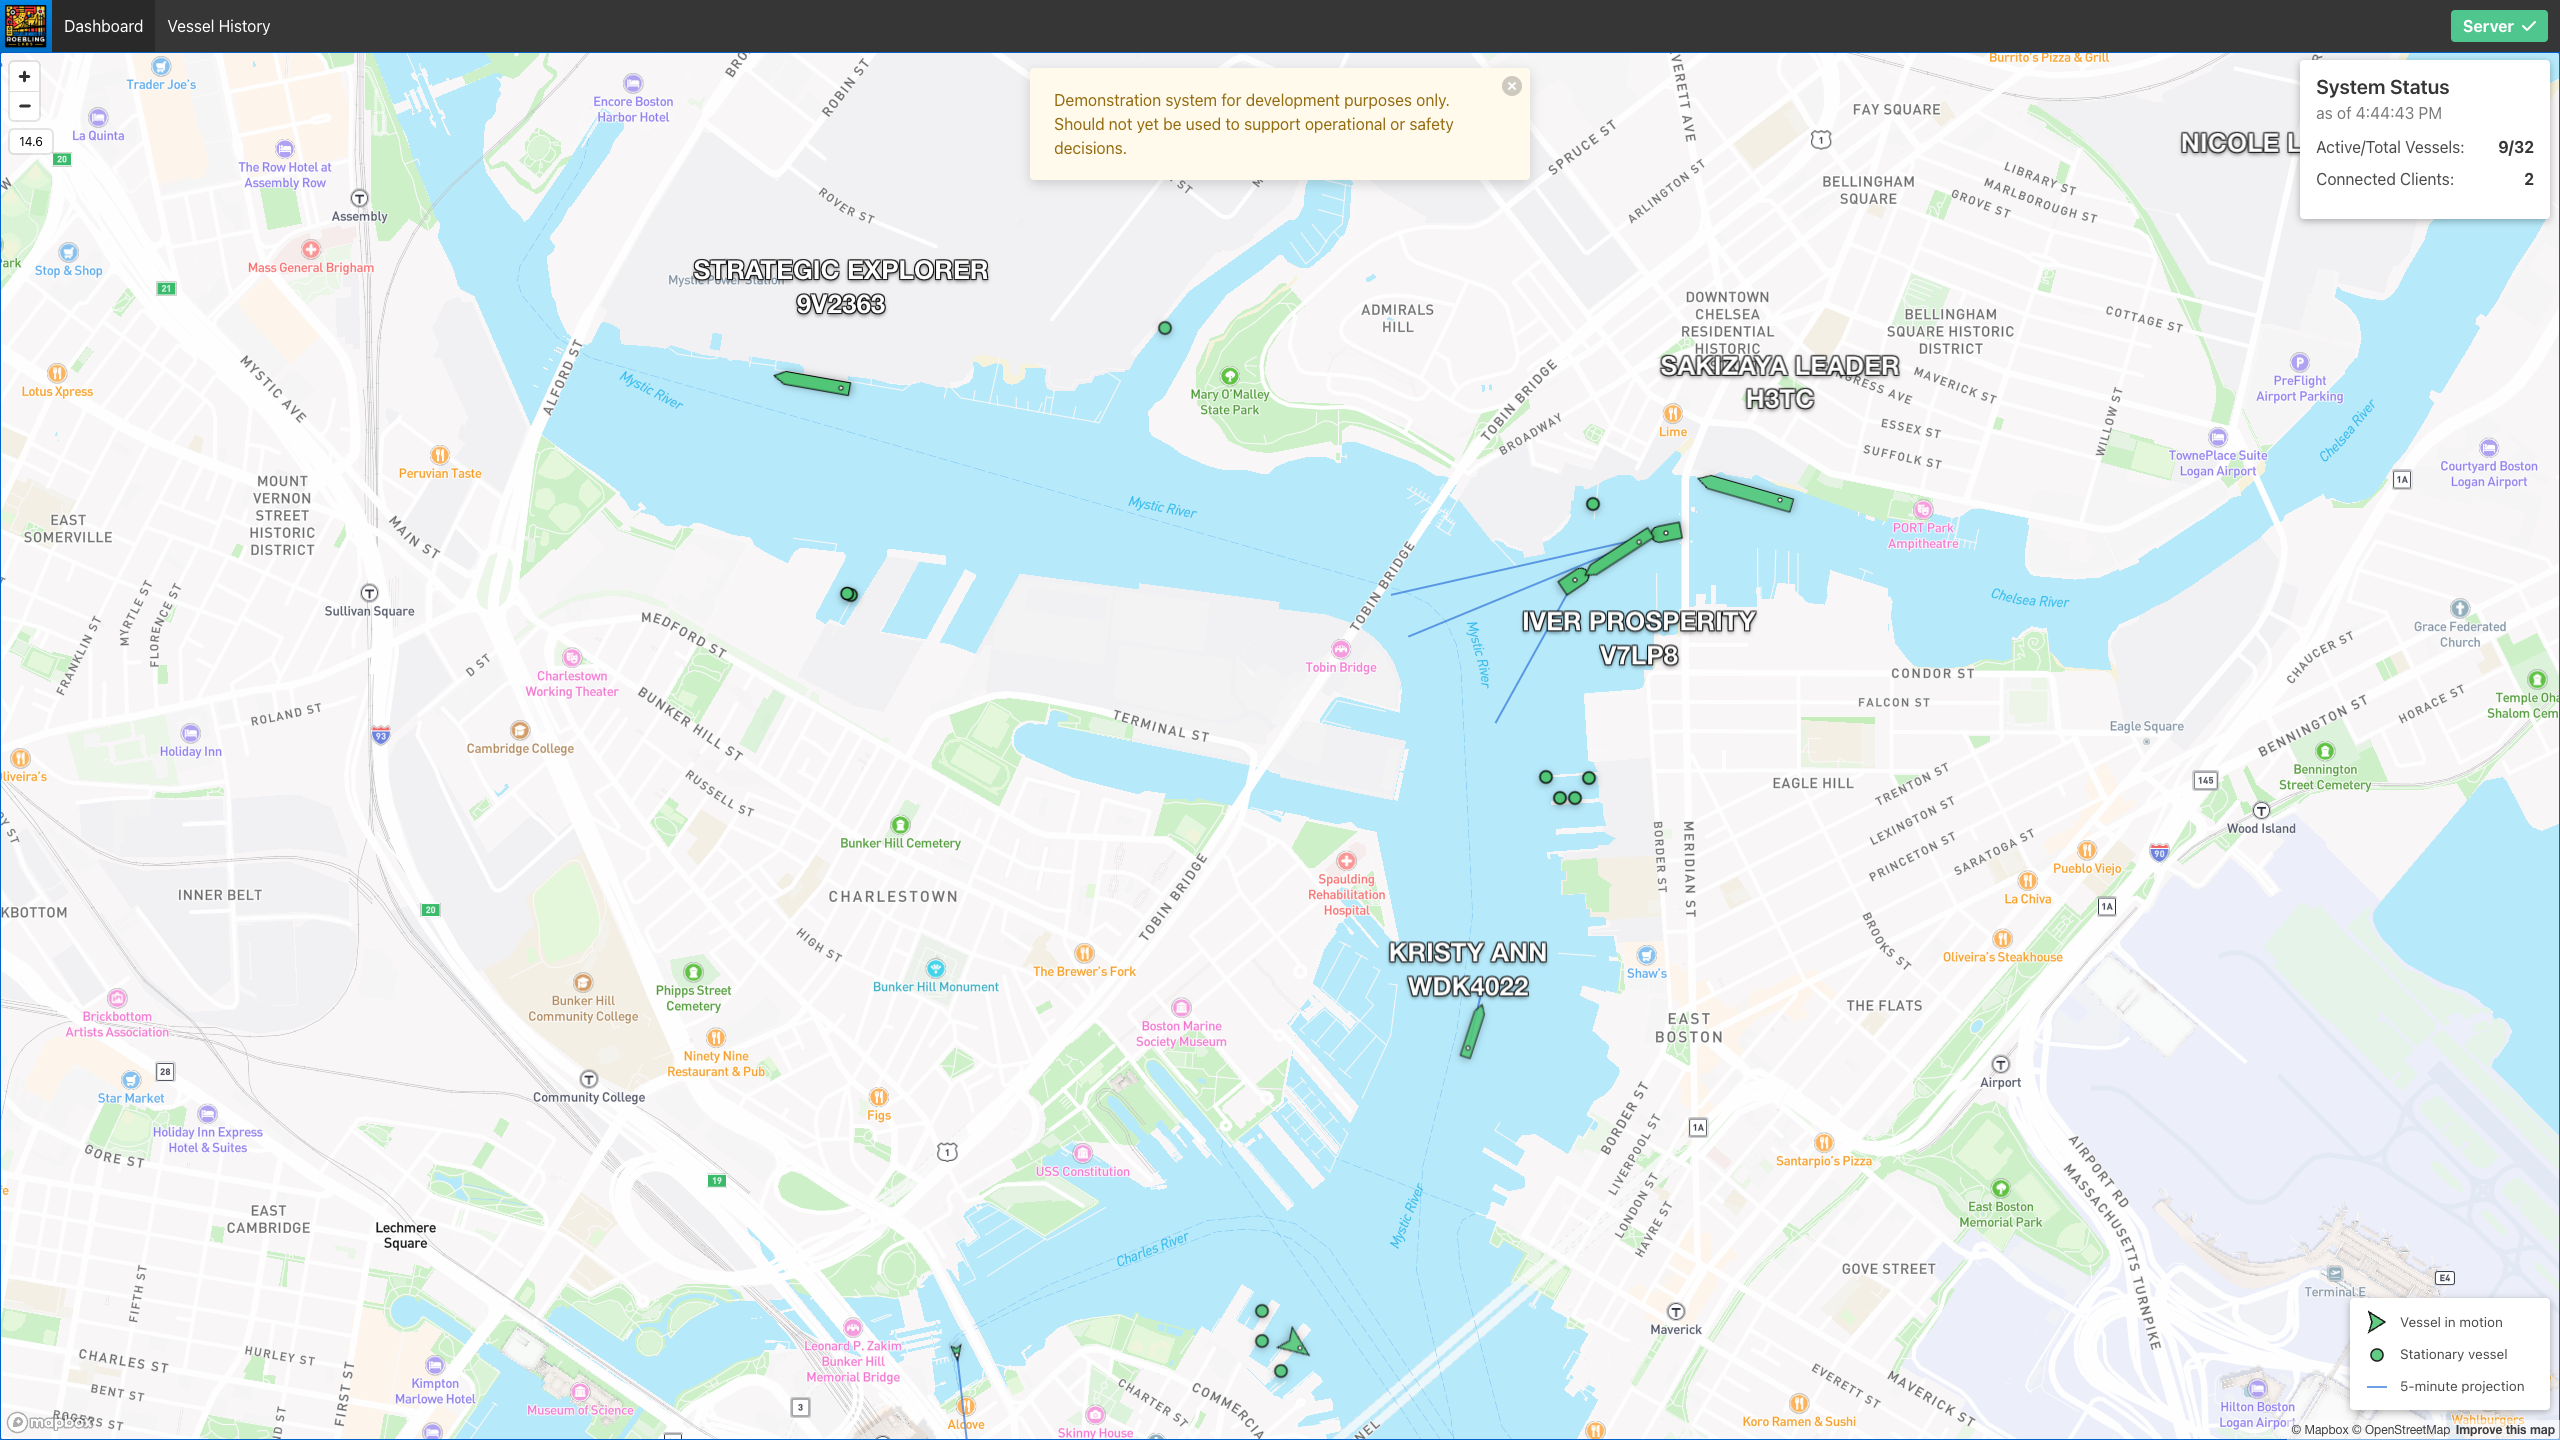Viewport: 2560px width, 1440px height.
Task: Zoom in using the map plus button
Action: tap(24, 77)
